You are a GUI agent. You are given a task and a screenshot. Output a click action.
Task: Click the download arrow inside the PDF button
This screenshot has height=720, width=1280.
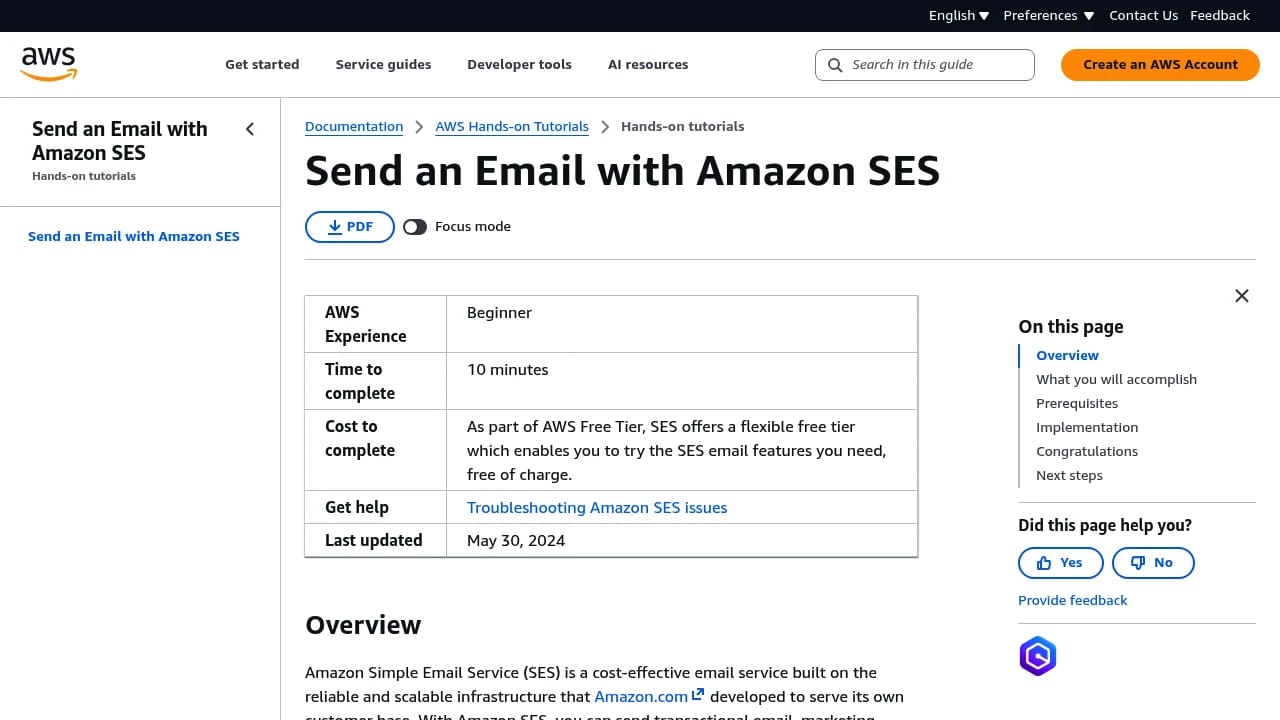point(335,227)
